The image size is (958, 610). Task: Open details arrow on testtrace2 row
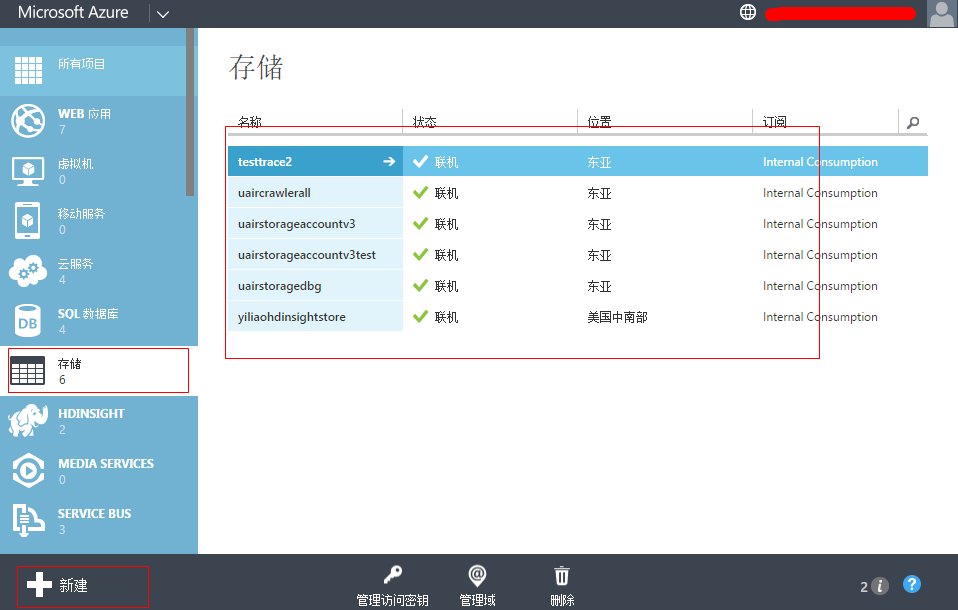[384, 160]
